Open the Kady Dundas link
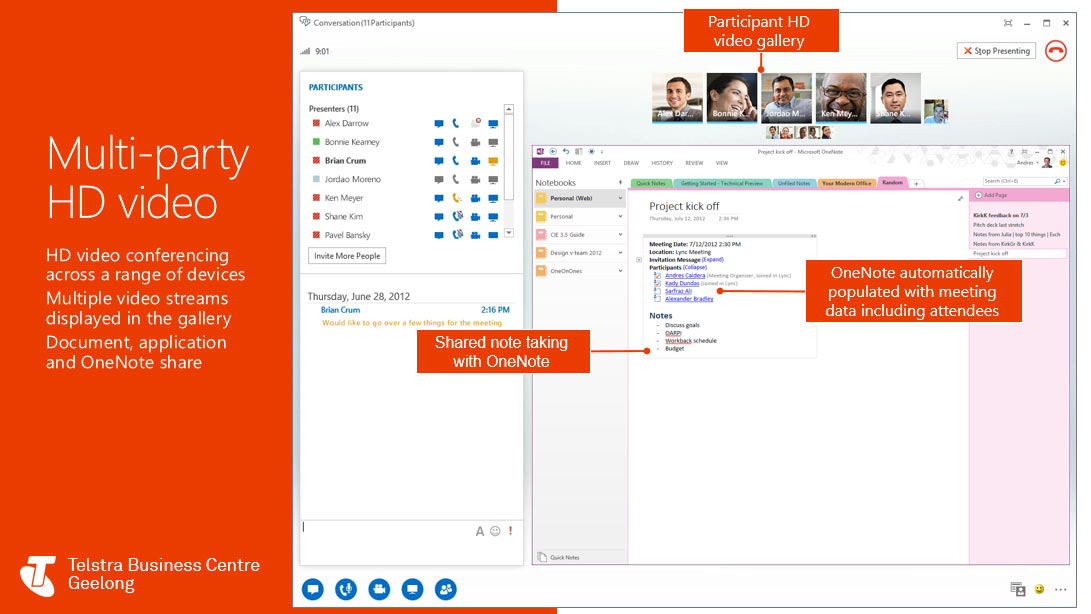 pyautogui.click(x=682, y=283)
